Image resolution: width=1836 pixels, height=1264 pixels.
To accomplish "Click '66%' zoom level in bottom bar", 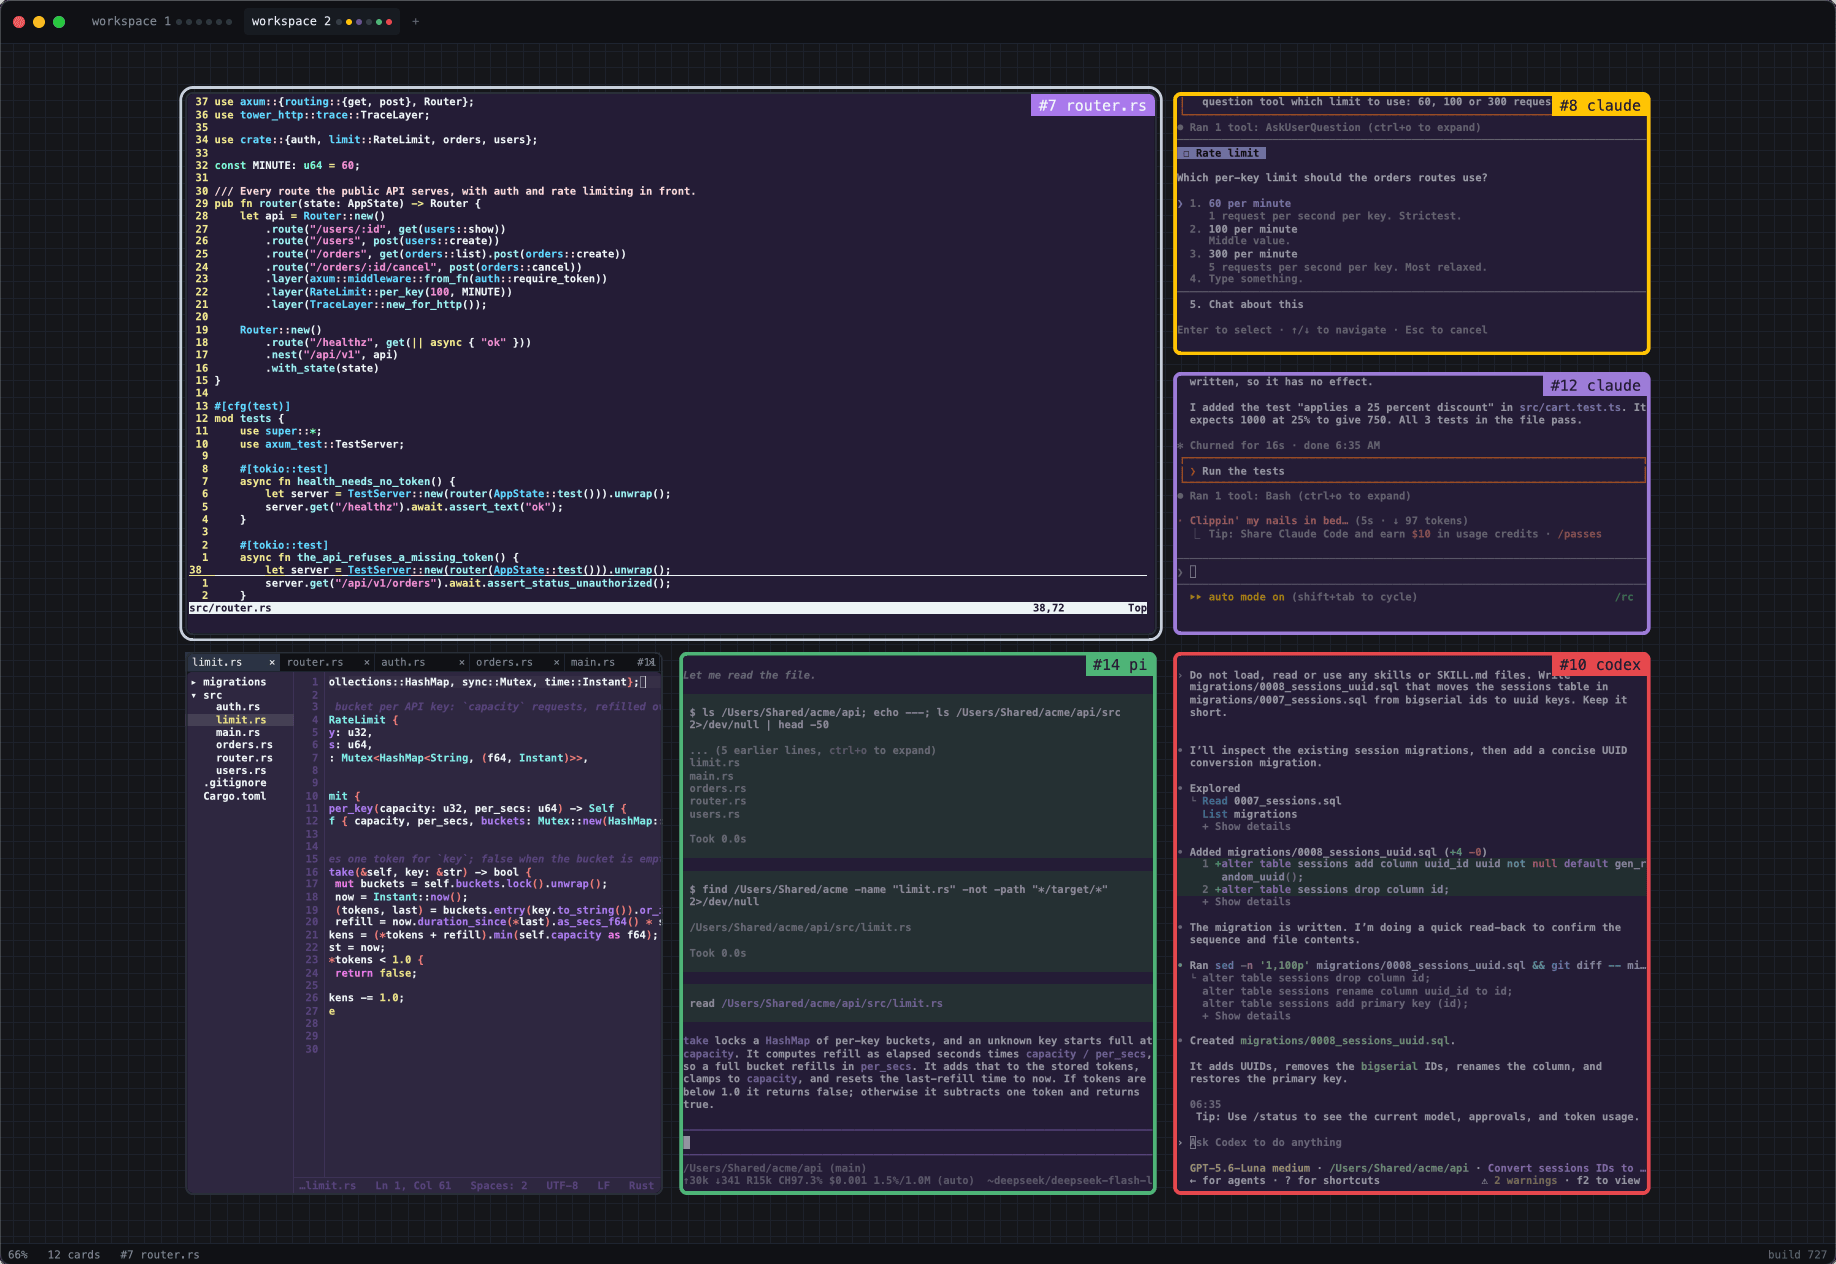I will click(18, 1254).
